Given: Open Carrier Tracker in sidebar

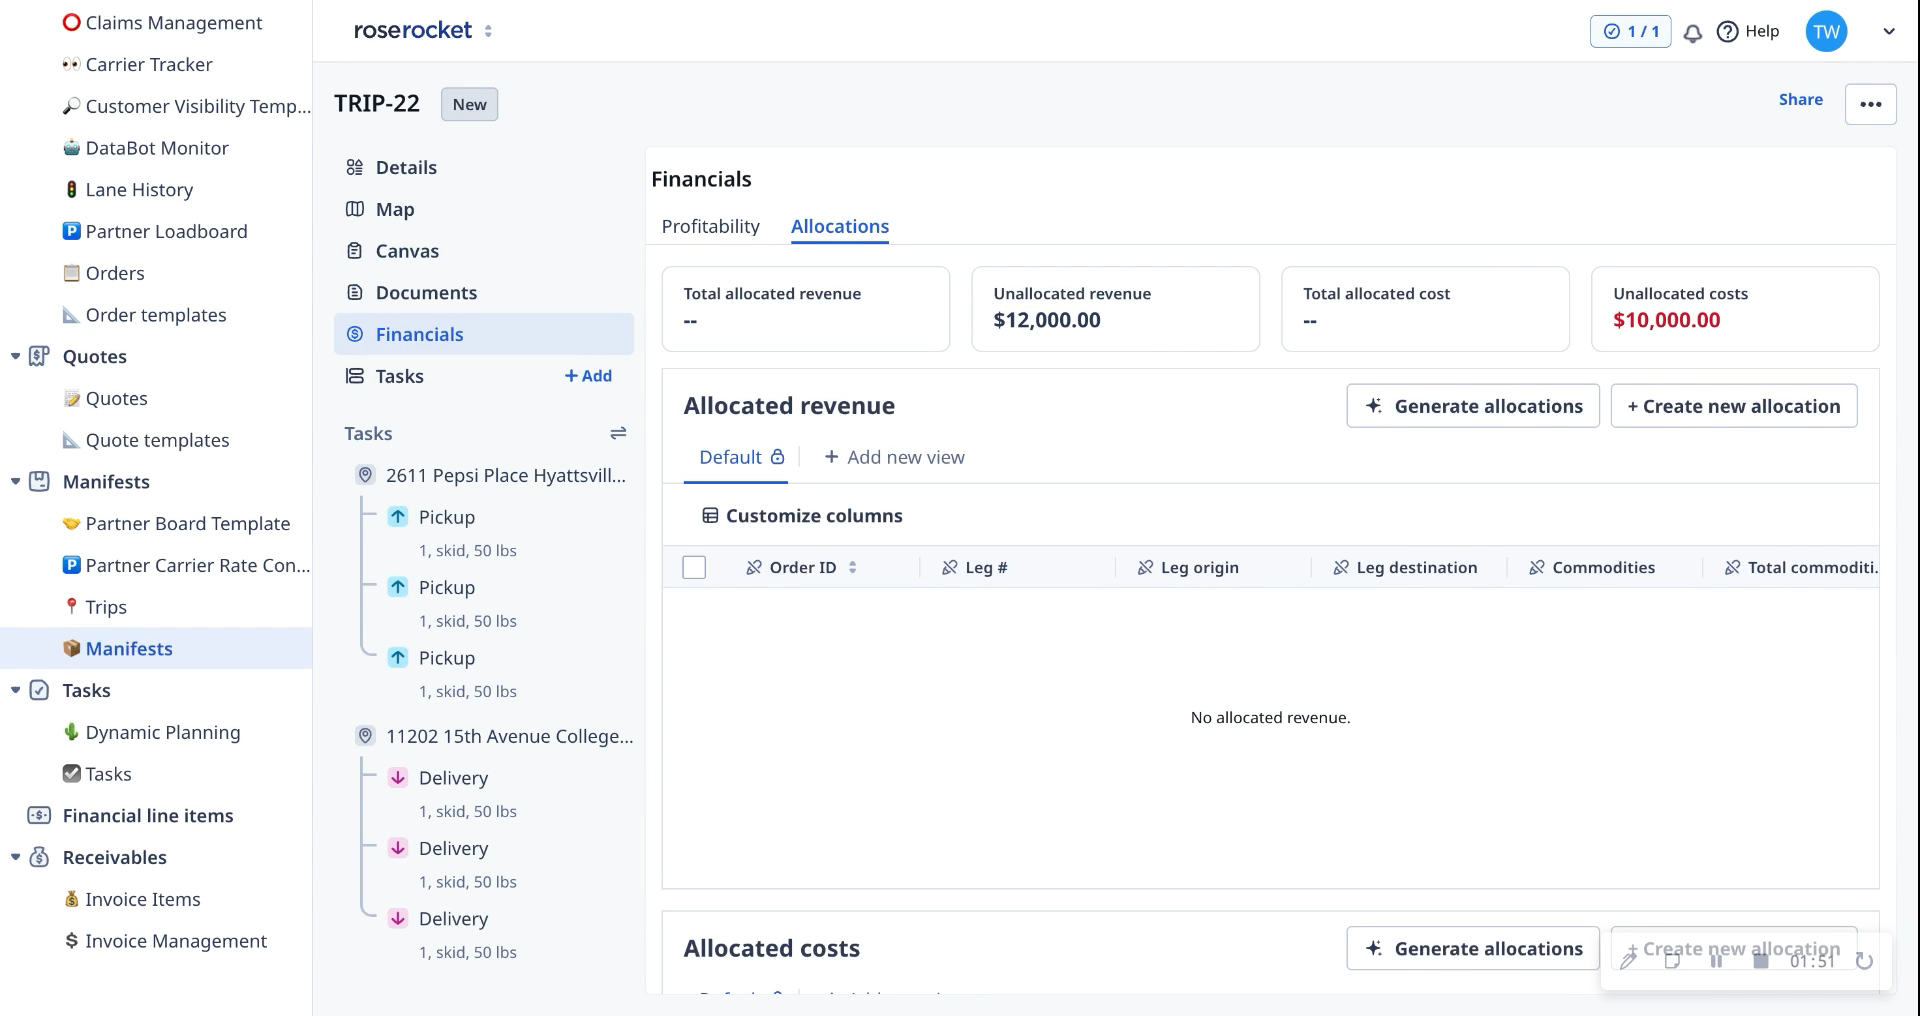Looking at the screenshot, I should coord(148,65).
